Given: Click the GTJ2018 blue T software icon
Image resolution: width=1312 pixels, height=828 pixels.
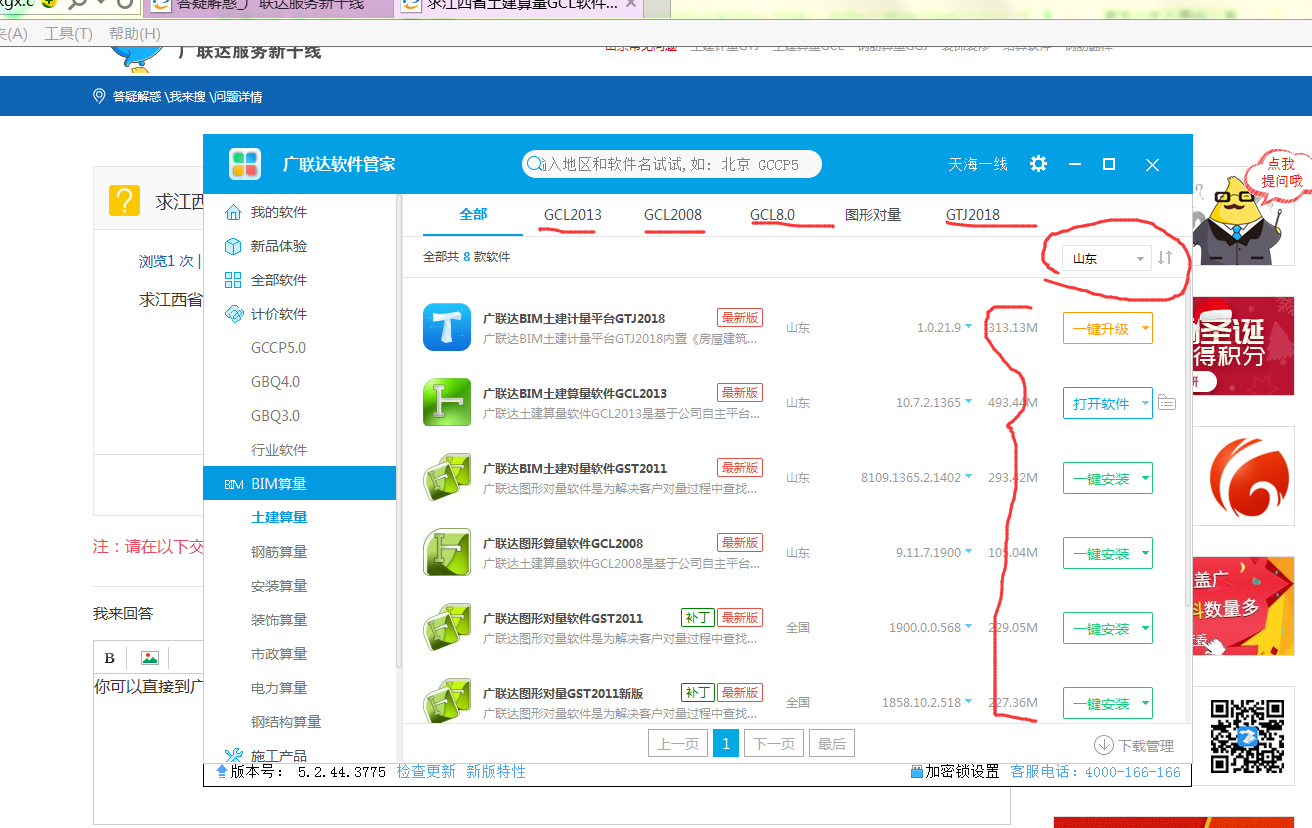Looking at the screenshot, I should coord(447,327).
